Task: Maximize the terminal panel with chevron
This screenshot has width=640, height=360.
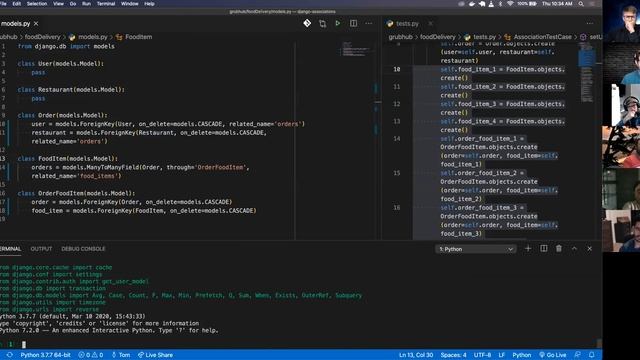Action: [574, 249]
